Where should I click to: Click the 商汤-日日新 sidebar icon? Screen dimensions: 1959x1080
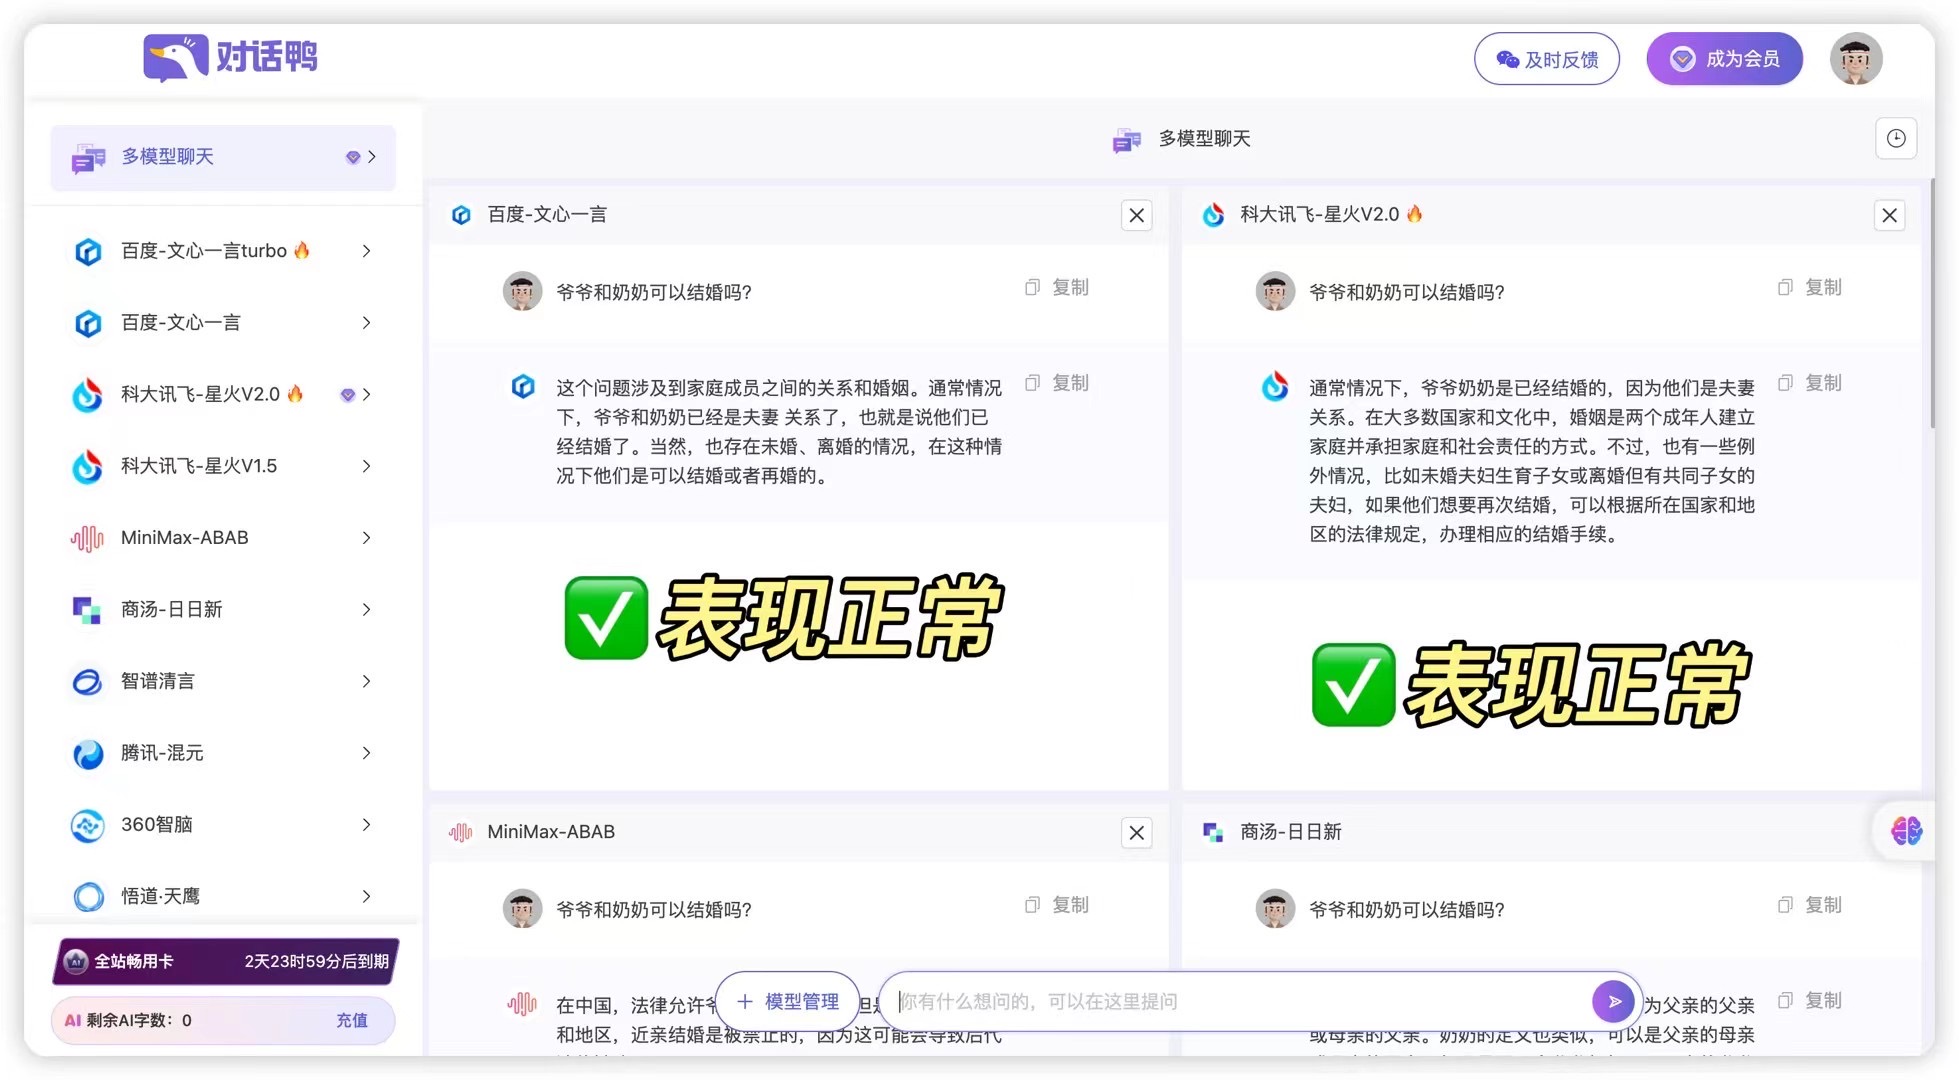(88, 610)
